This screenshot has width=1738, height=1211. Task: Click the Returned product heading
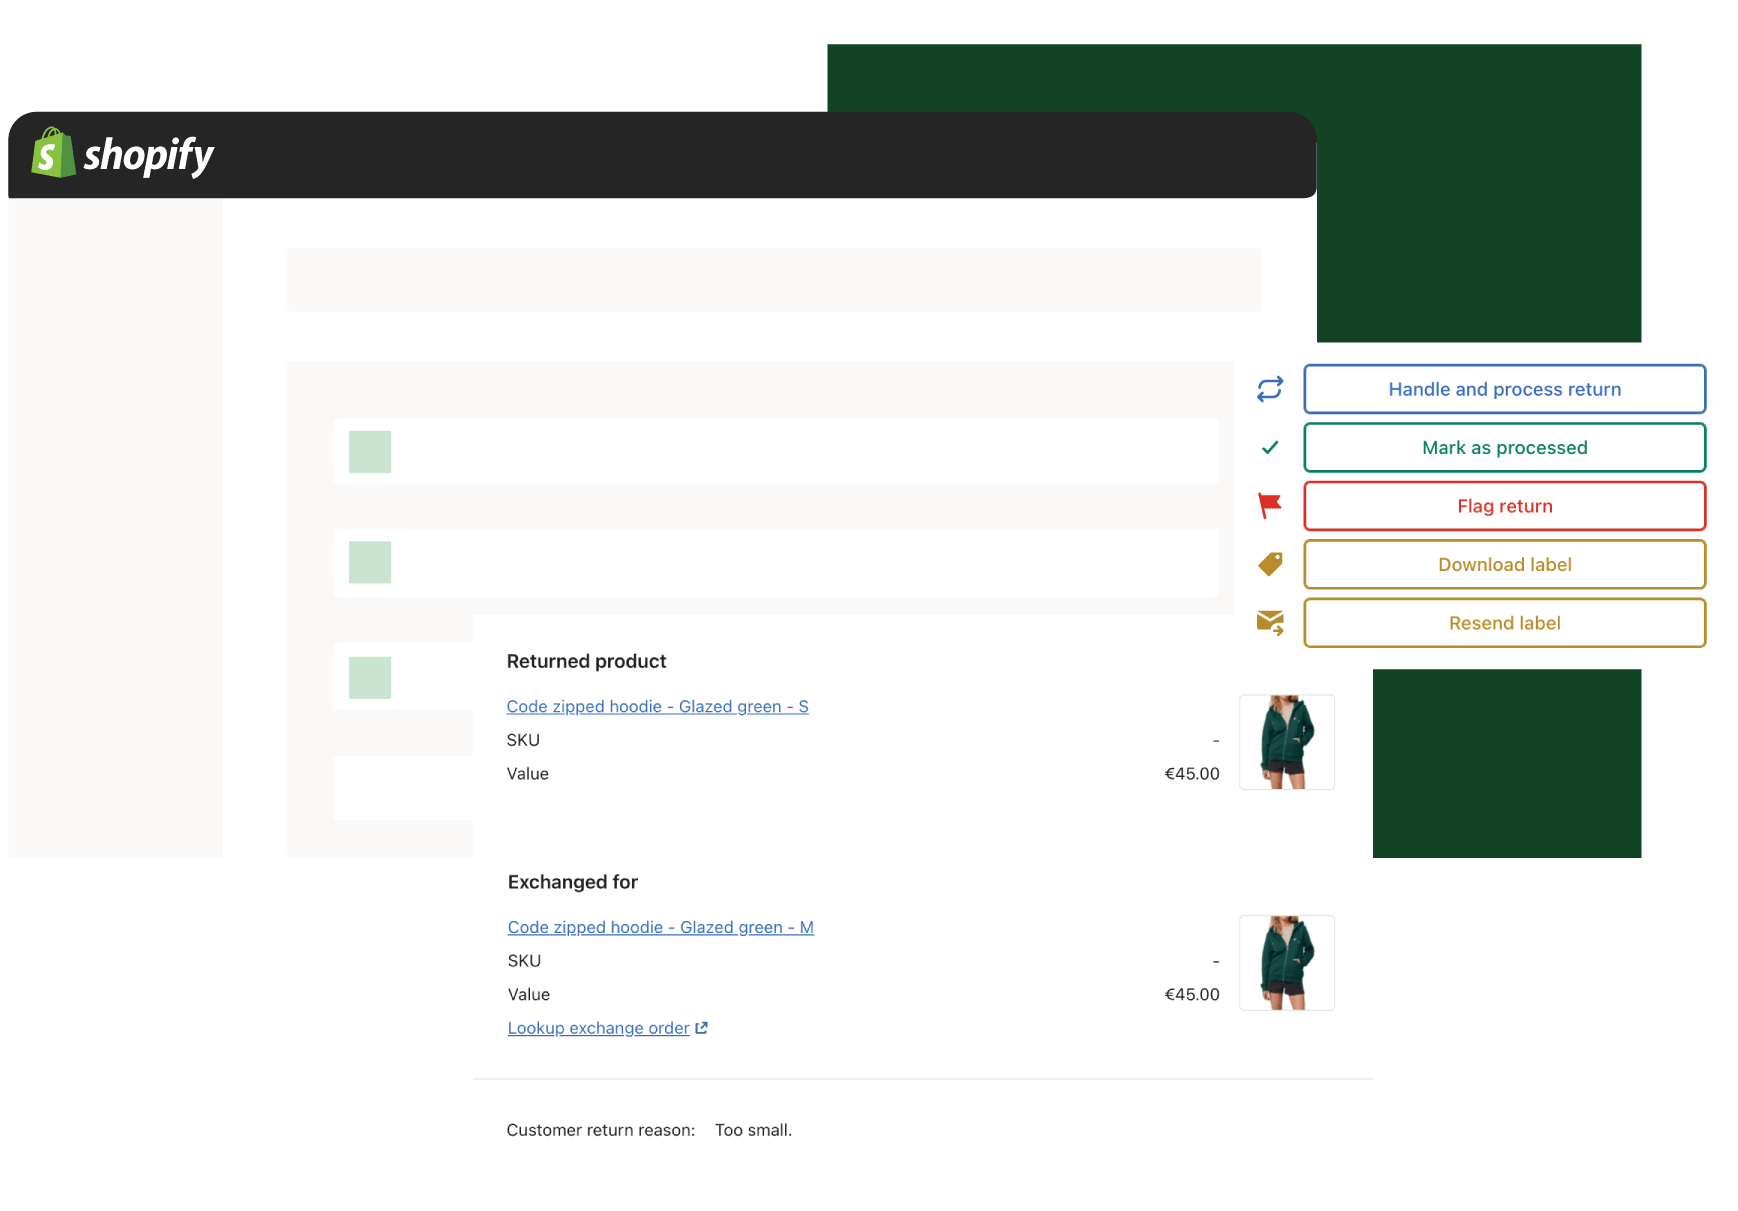click(586, 661)
